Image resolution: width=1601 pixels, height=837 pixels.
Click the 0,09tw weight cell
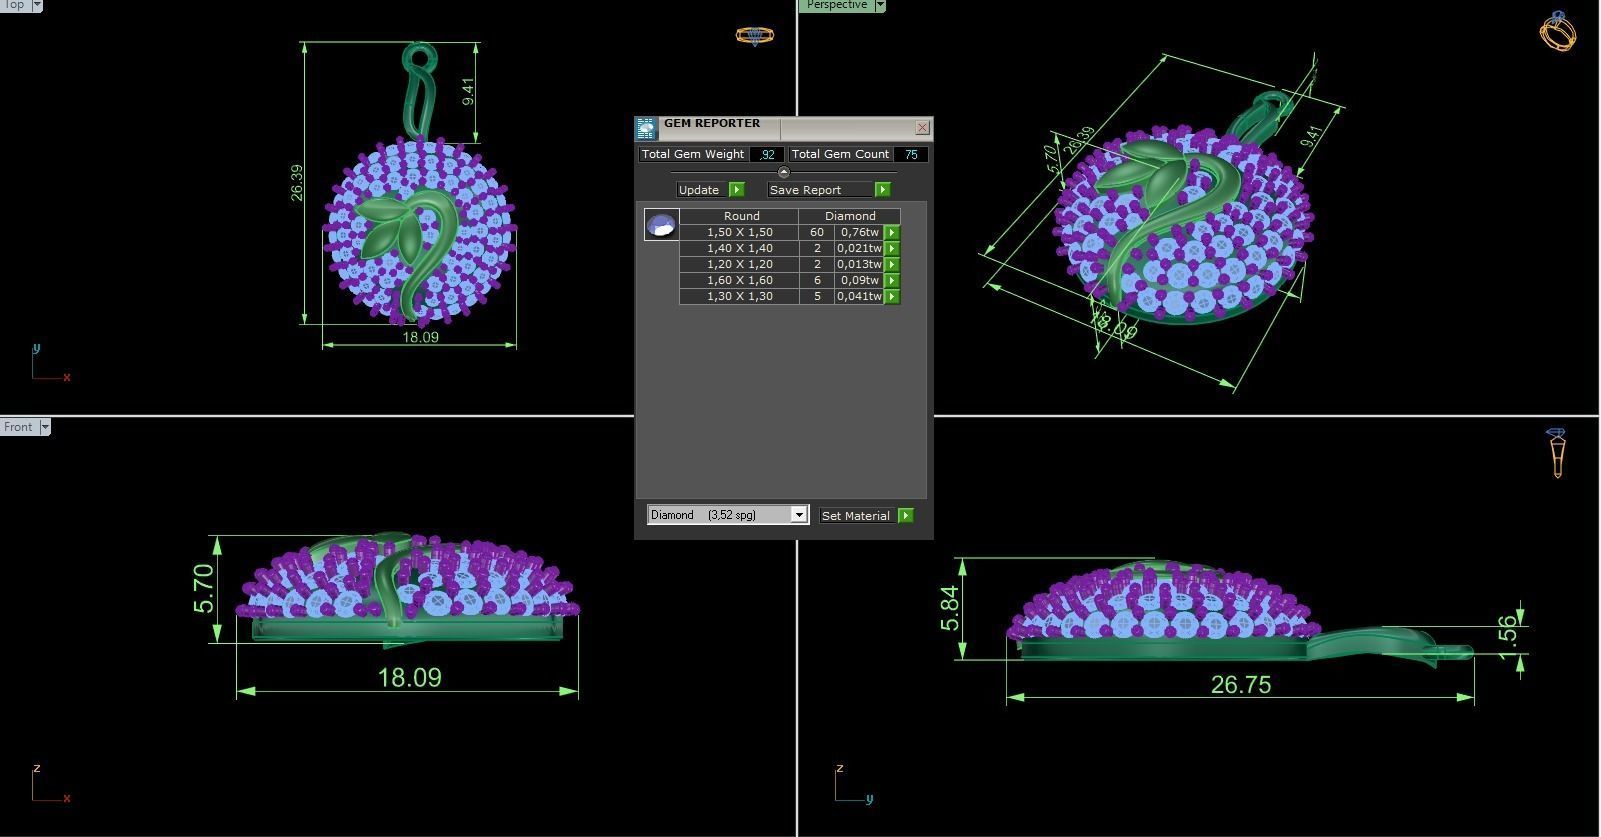coord(860,280)
